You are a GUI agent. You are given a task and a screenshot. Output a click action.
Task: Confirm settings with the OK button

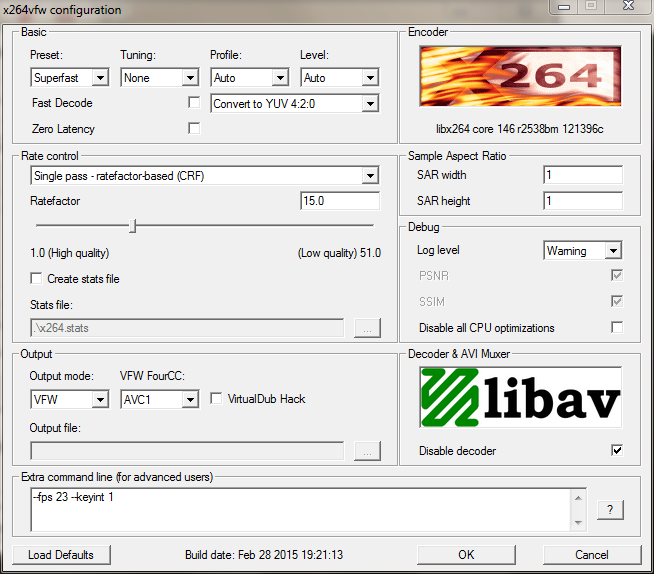pyautogui.click(x=466, y=555)
